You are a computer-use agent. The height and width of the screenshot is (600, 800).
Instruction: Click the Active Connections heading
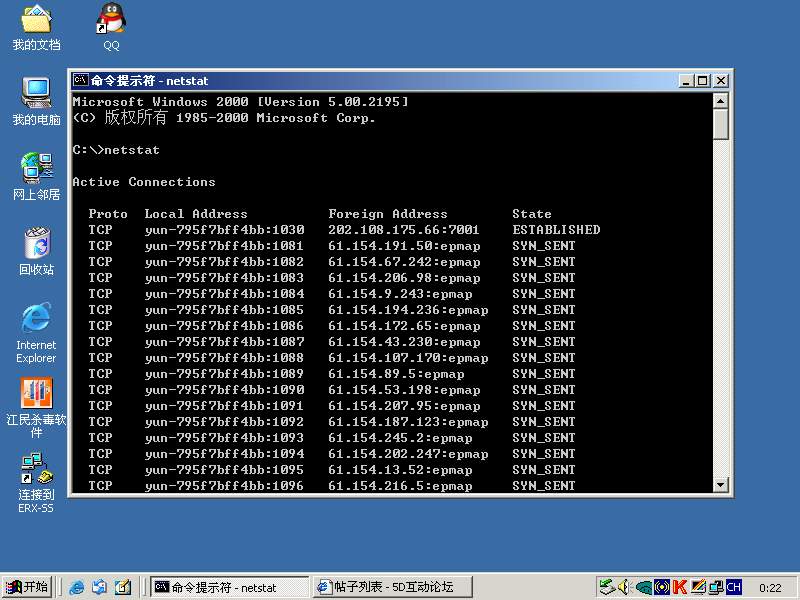pos(144,182)
